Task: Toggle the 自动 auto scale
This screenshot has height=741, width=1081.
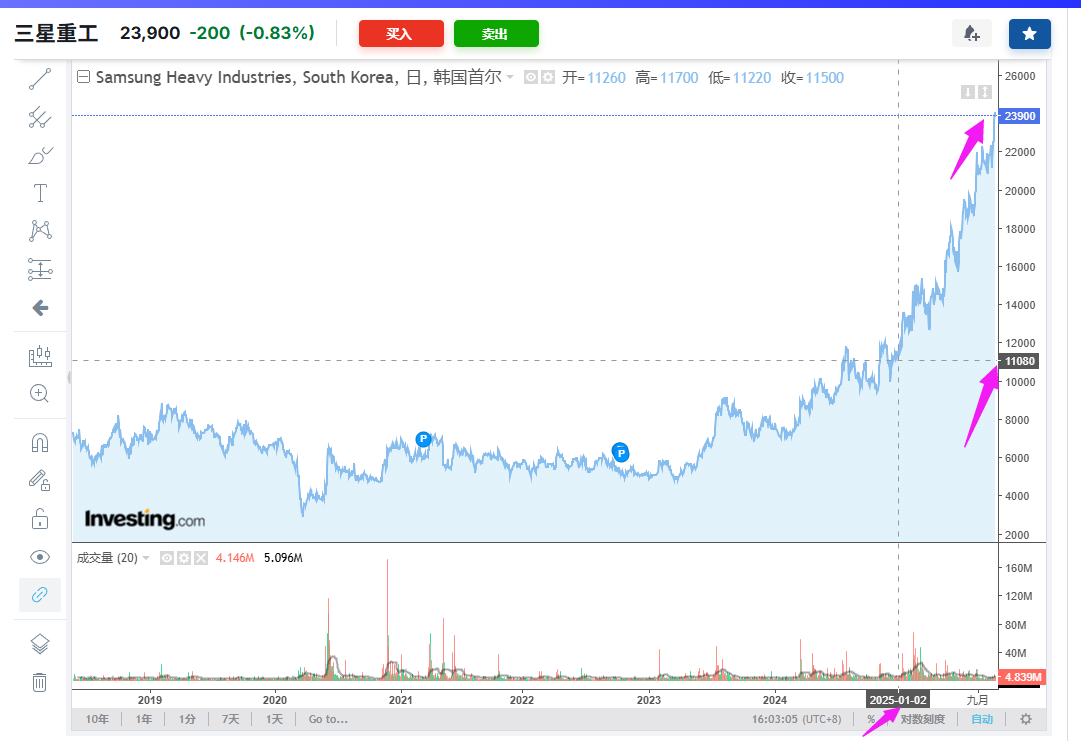Action: (982, 719)
